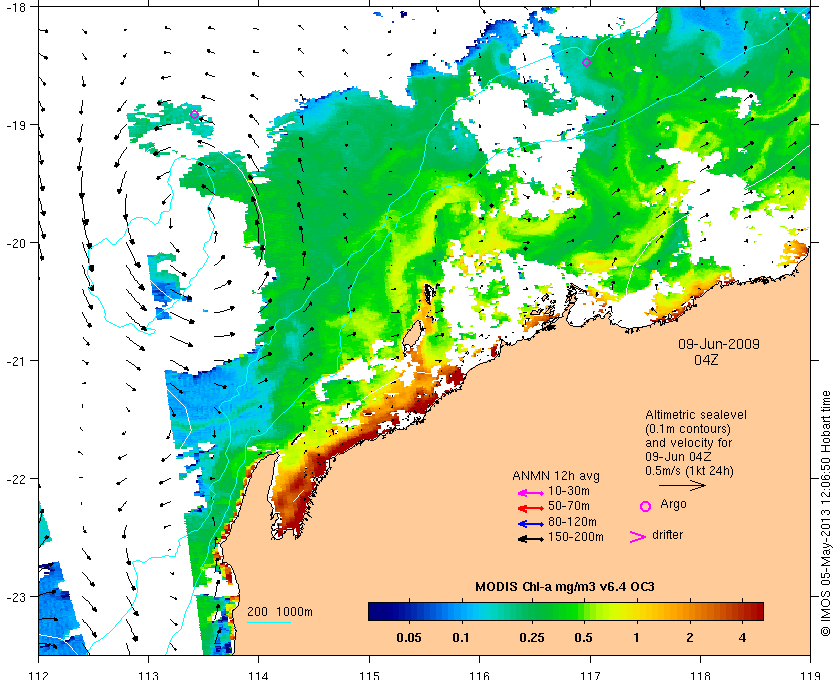Click the cyan 200 1000m isobath legend line
840x680 pixels.
269,622
